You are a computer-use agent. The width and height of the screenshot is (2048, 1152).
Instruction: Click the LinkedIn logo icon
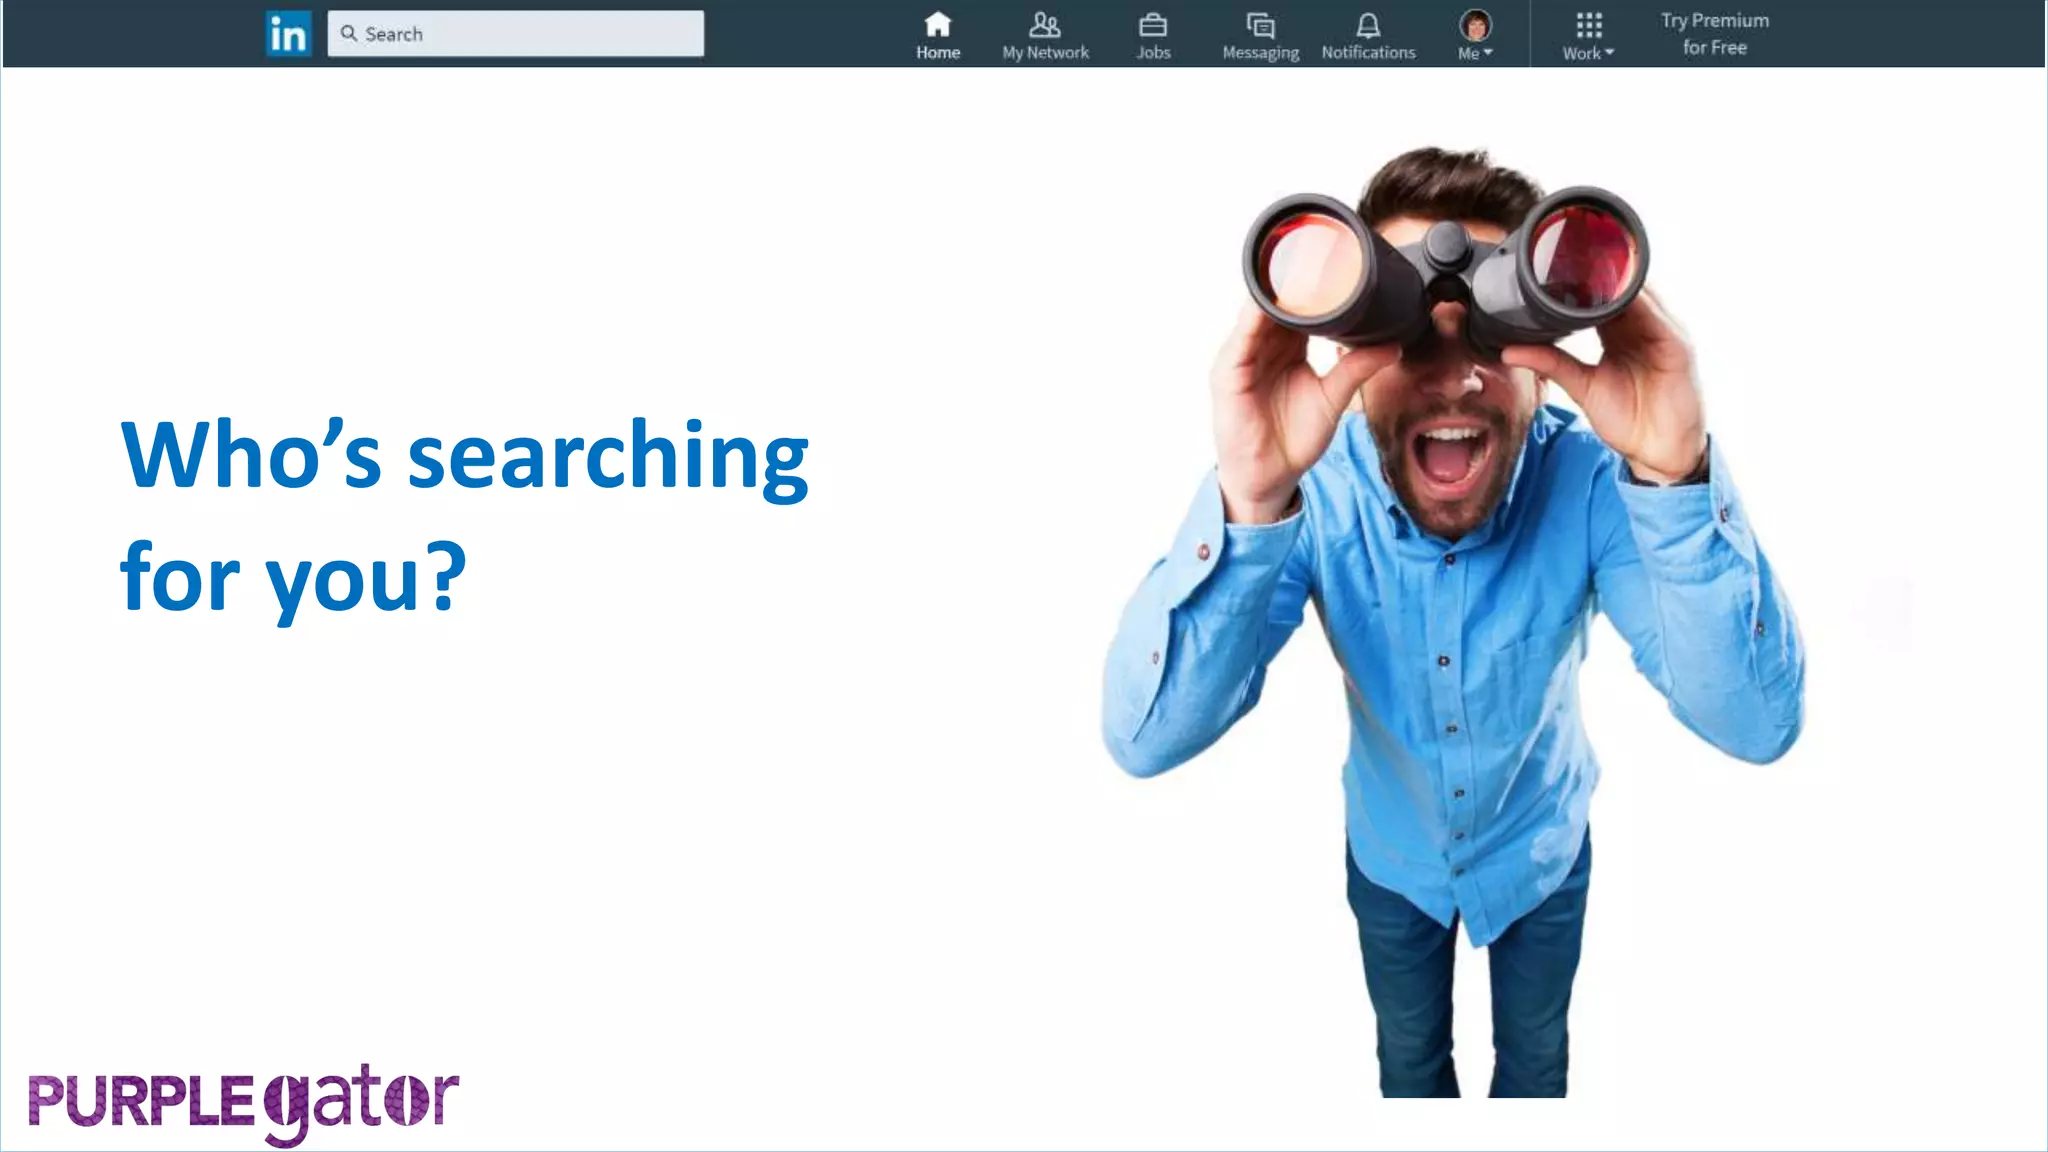[289, 34]
